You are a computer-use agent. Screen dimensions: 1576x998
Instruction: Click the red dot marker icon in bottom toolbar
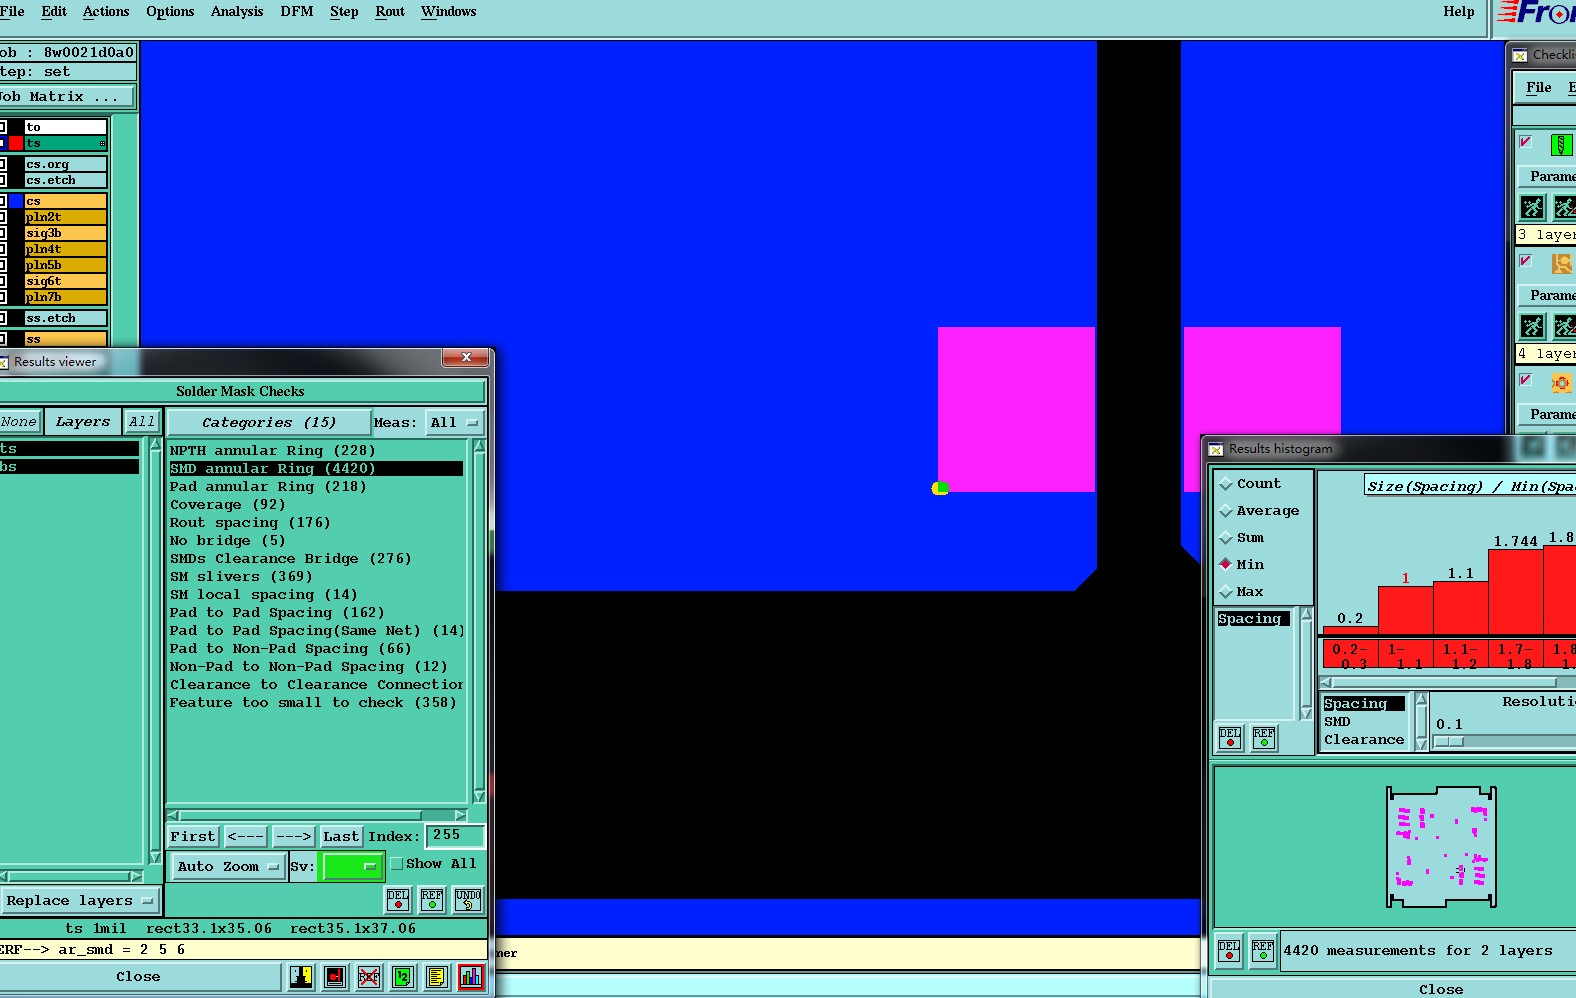335,977
